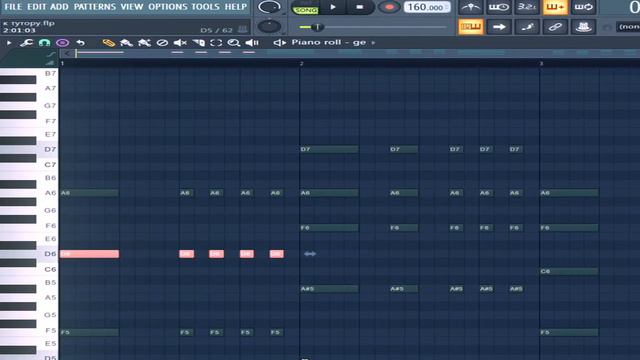Click the hat icon in recording panel
Viewport: 640px width, 360px height.
(583, 27)
